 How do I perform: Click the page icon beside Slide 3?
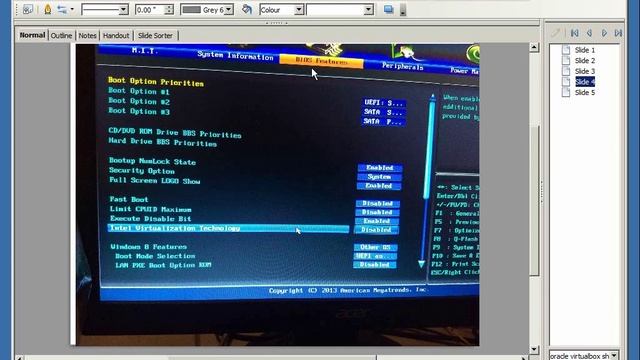(566, 71)
